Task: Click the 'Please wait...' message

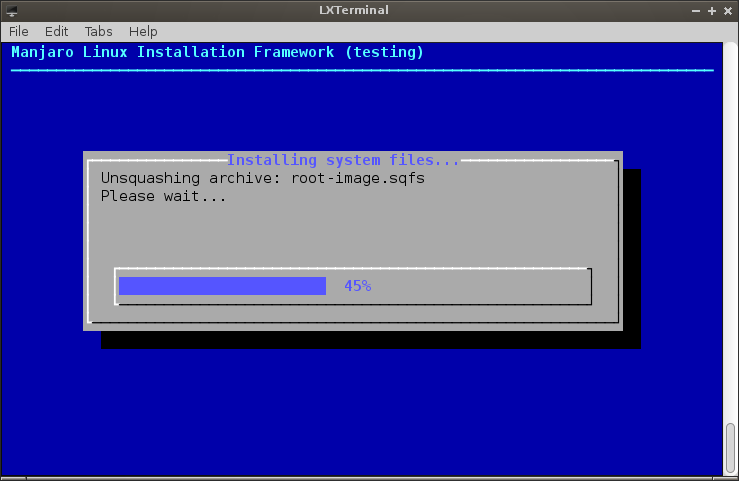Action: pyautogui.click(x=163, y=196)
